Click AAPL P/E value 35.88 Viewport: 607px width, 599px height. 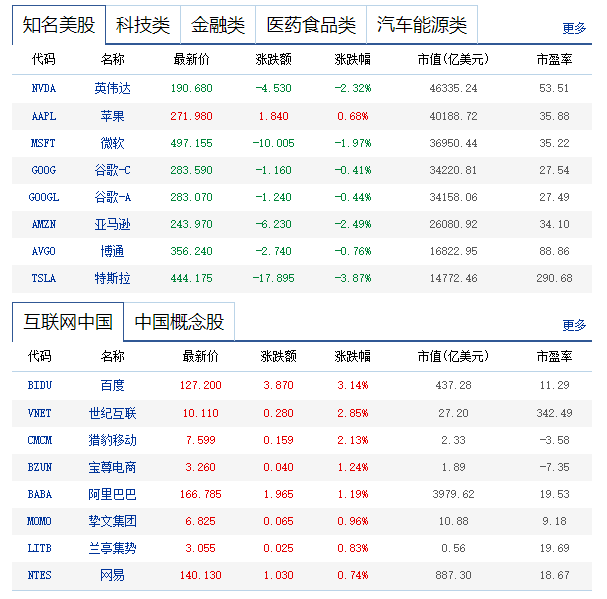pos(554,116)
